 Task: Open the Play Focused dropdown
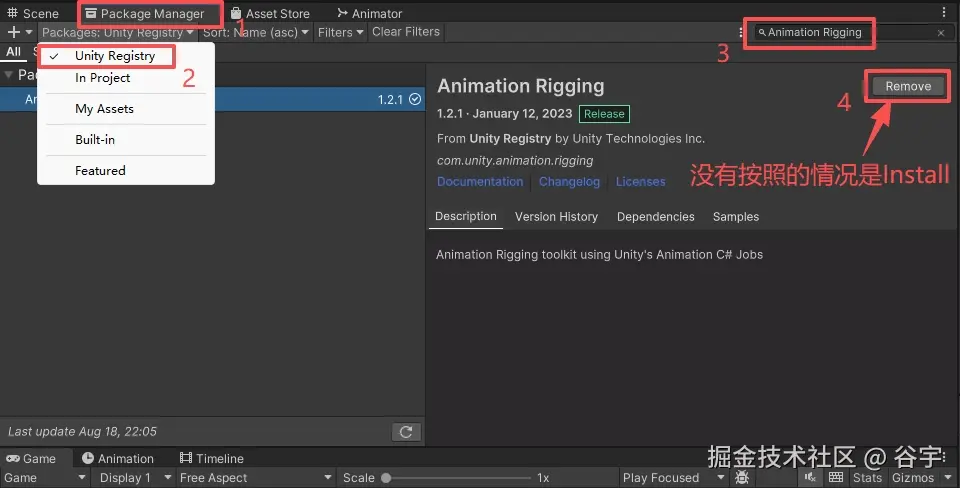coord(672,478)
